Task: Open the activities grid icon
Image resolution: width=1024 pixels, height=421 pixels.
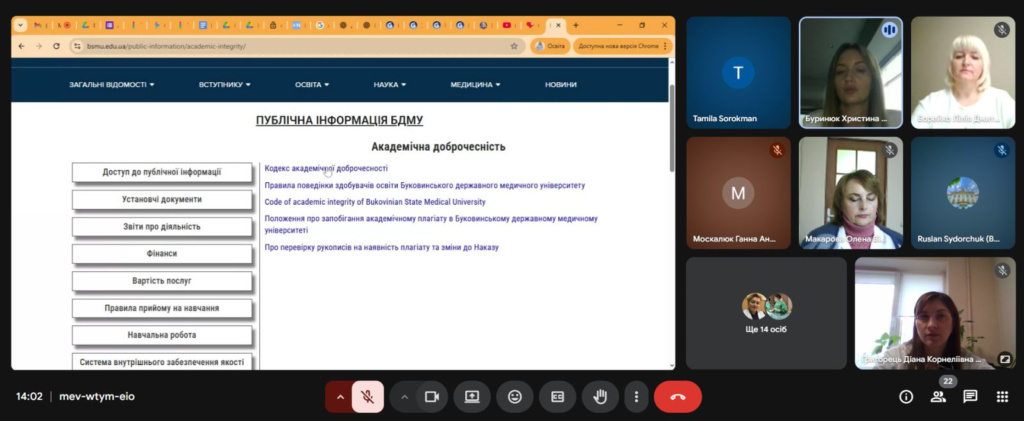Action: (1002, 396)
